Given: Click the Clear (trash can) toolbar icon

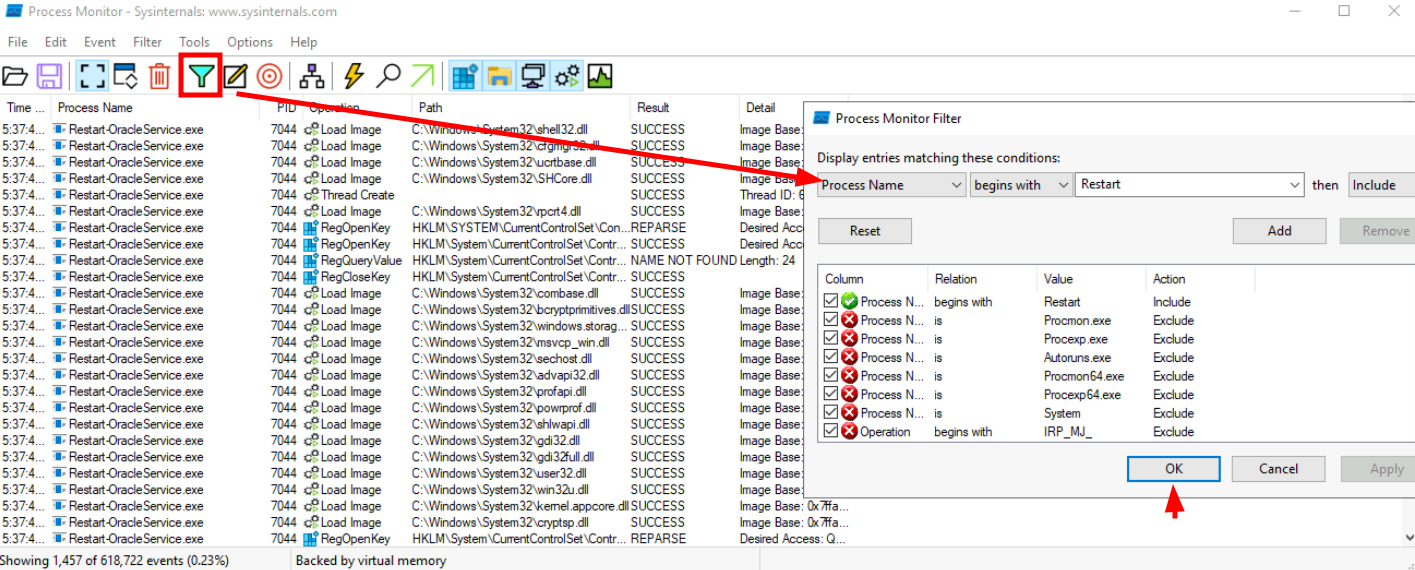Looking at the screenshot, I should point(159,76).
